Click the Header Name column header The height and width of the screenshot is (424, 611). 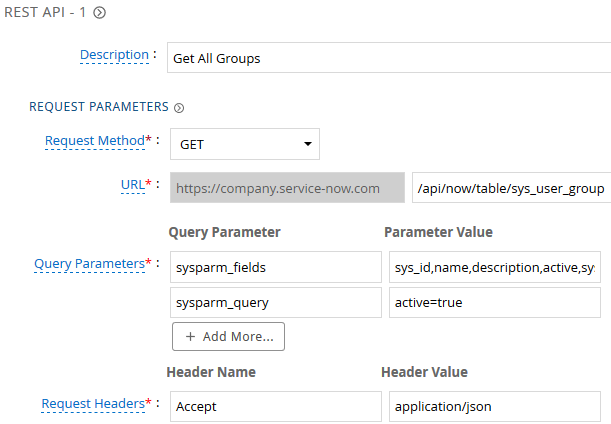211,372
